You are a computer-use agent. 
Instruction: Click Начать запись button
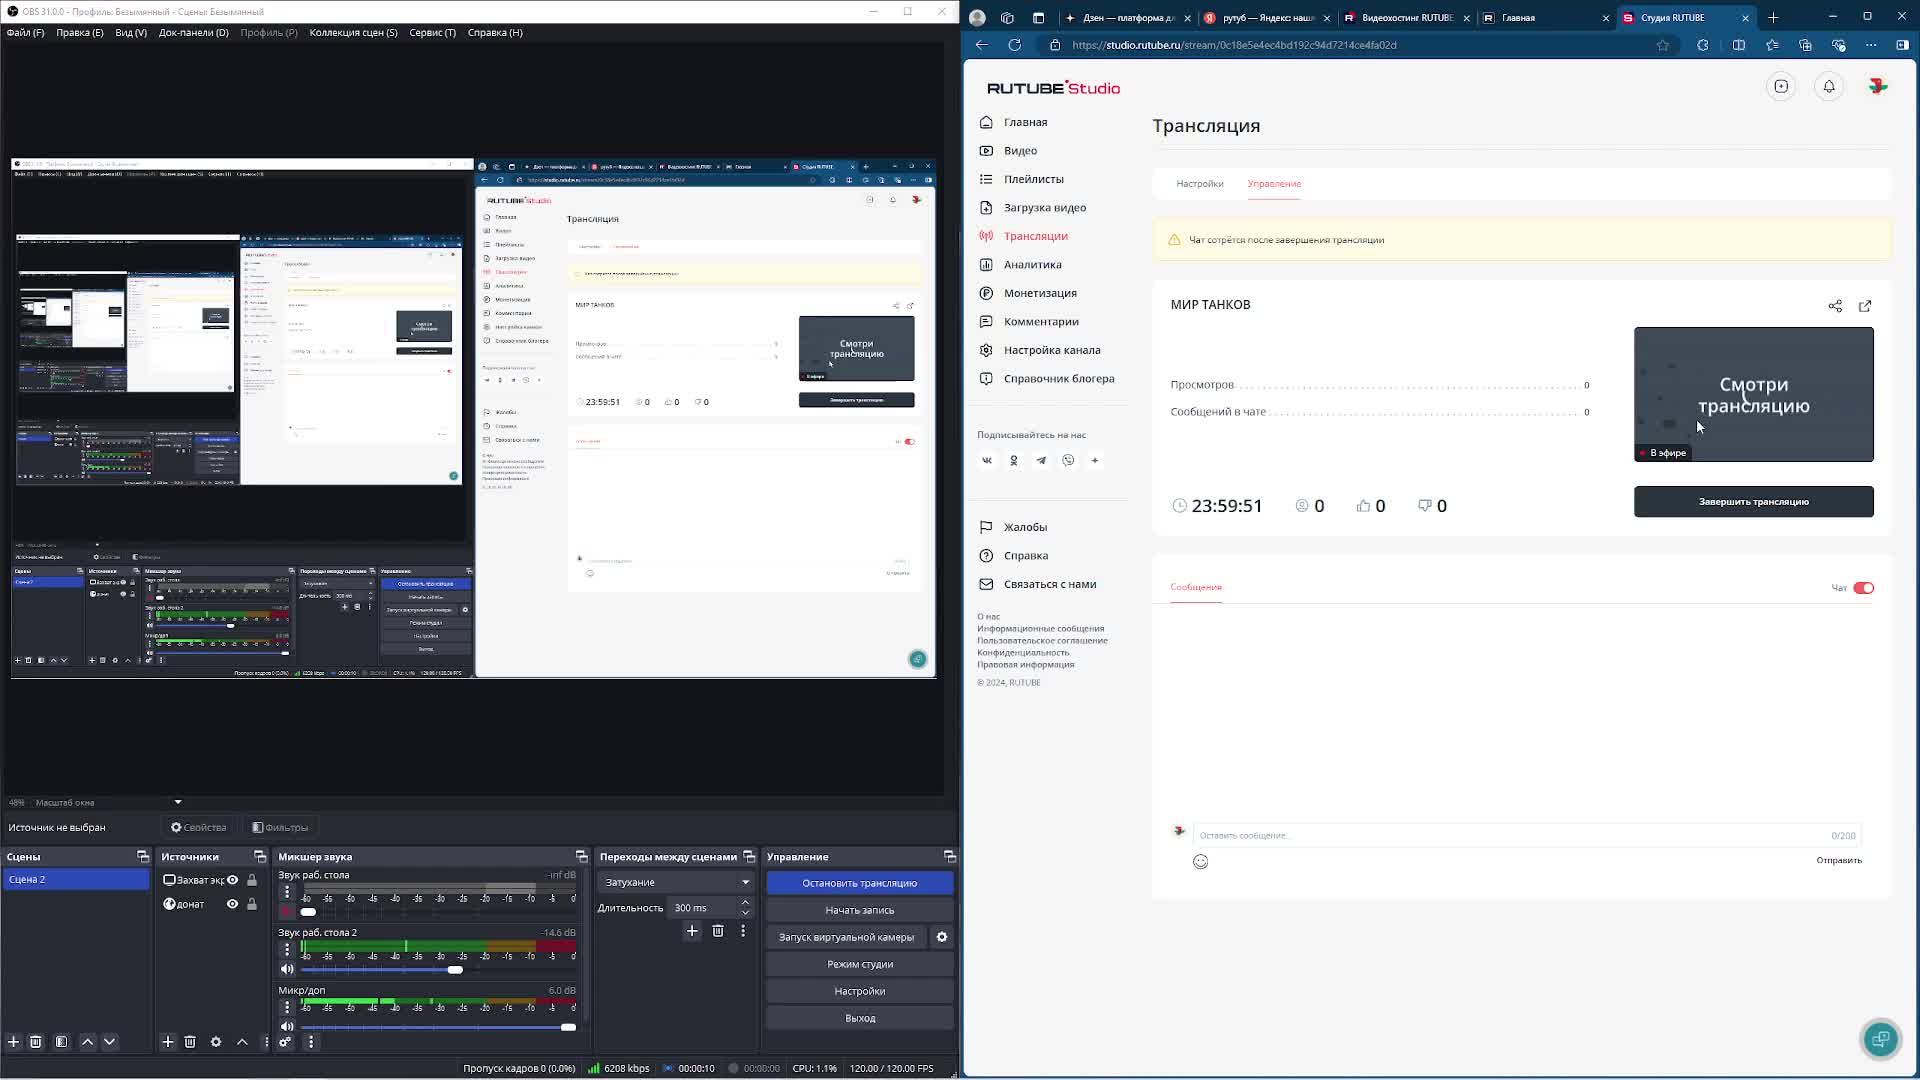[860, 910]
